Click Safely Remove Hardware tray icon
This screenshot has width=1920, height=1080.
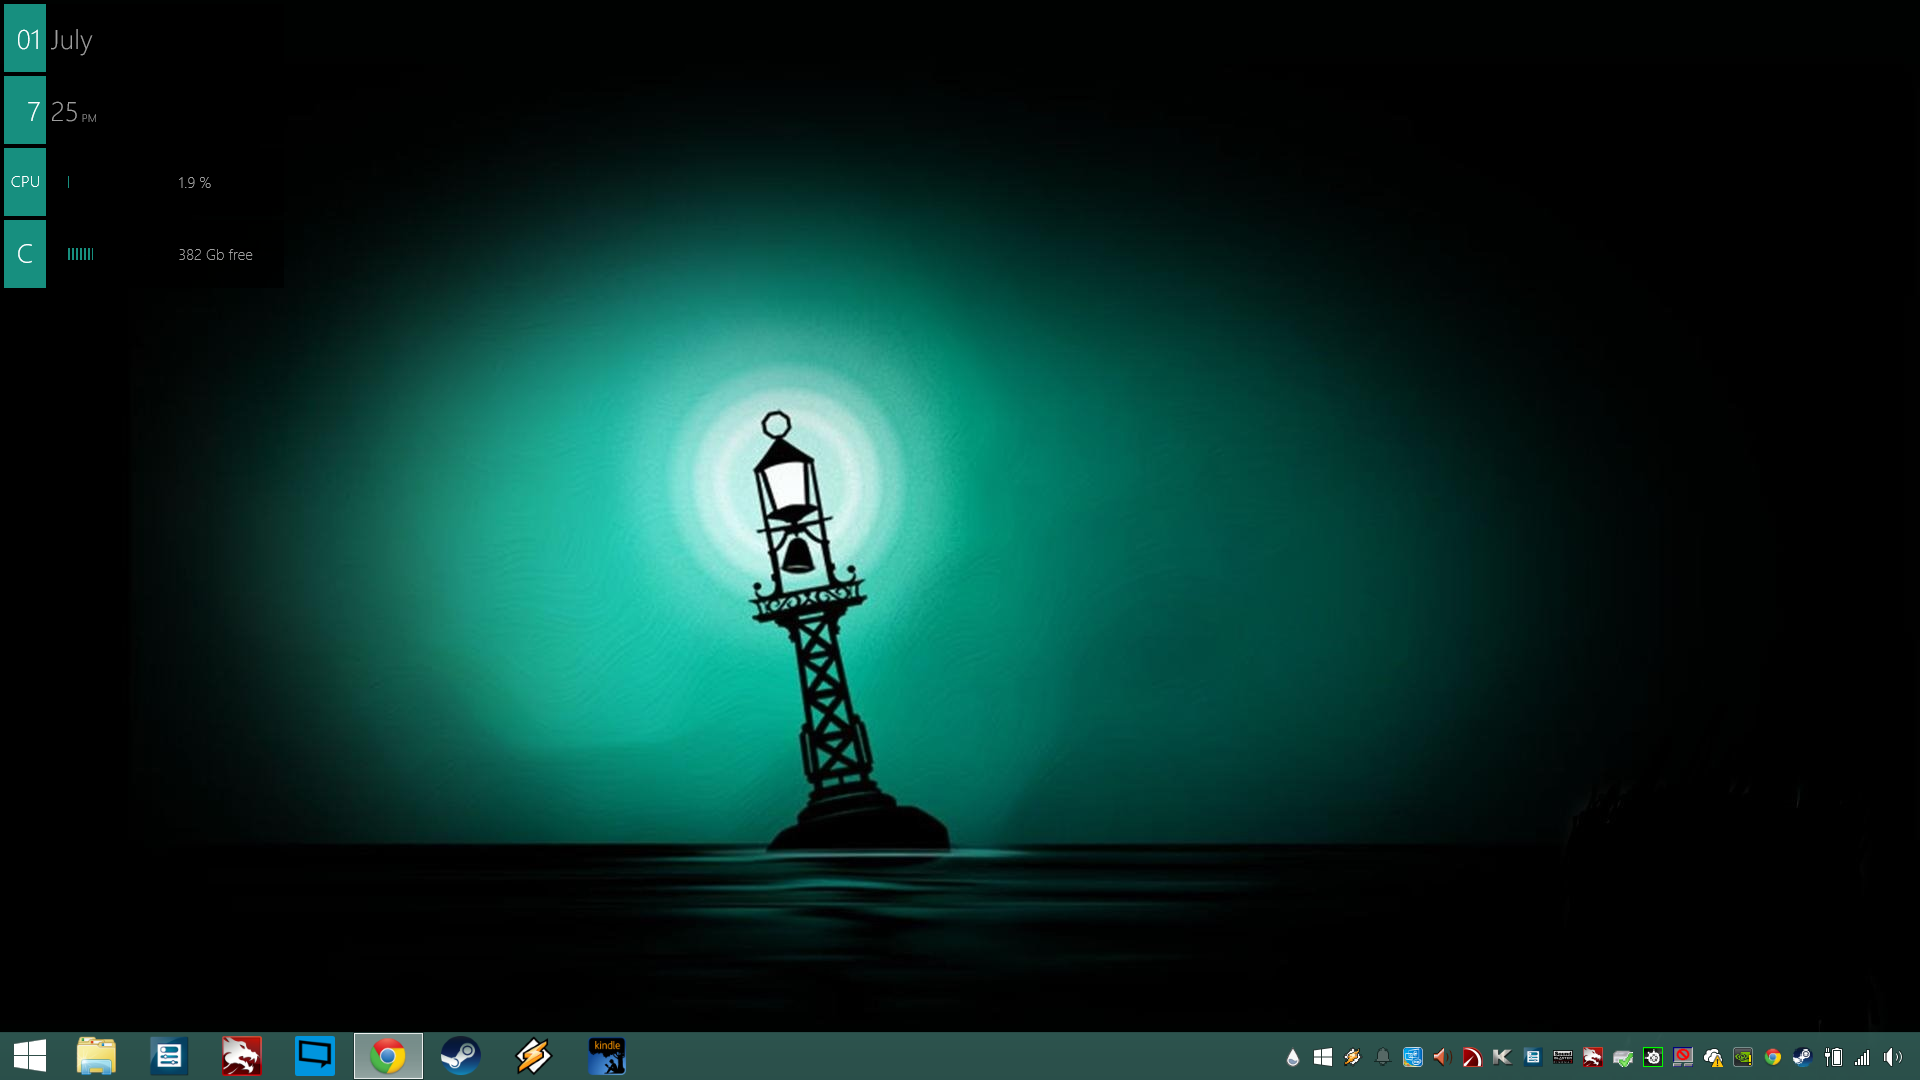click(x=1623, y=1057)
